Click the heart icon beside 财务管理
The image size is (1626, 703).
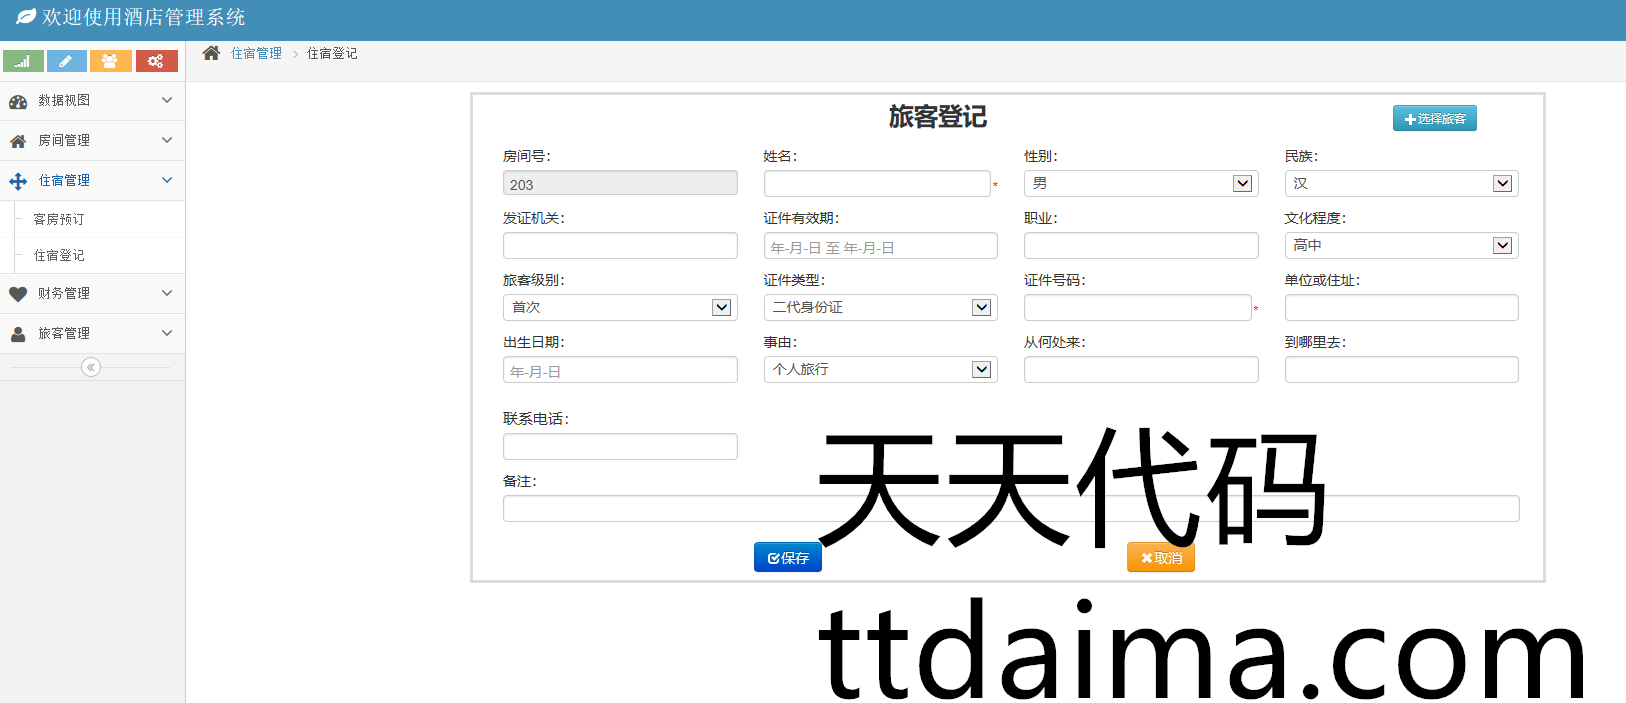click(x=18, y=294)
